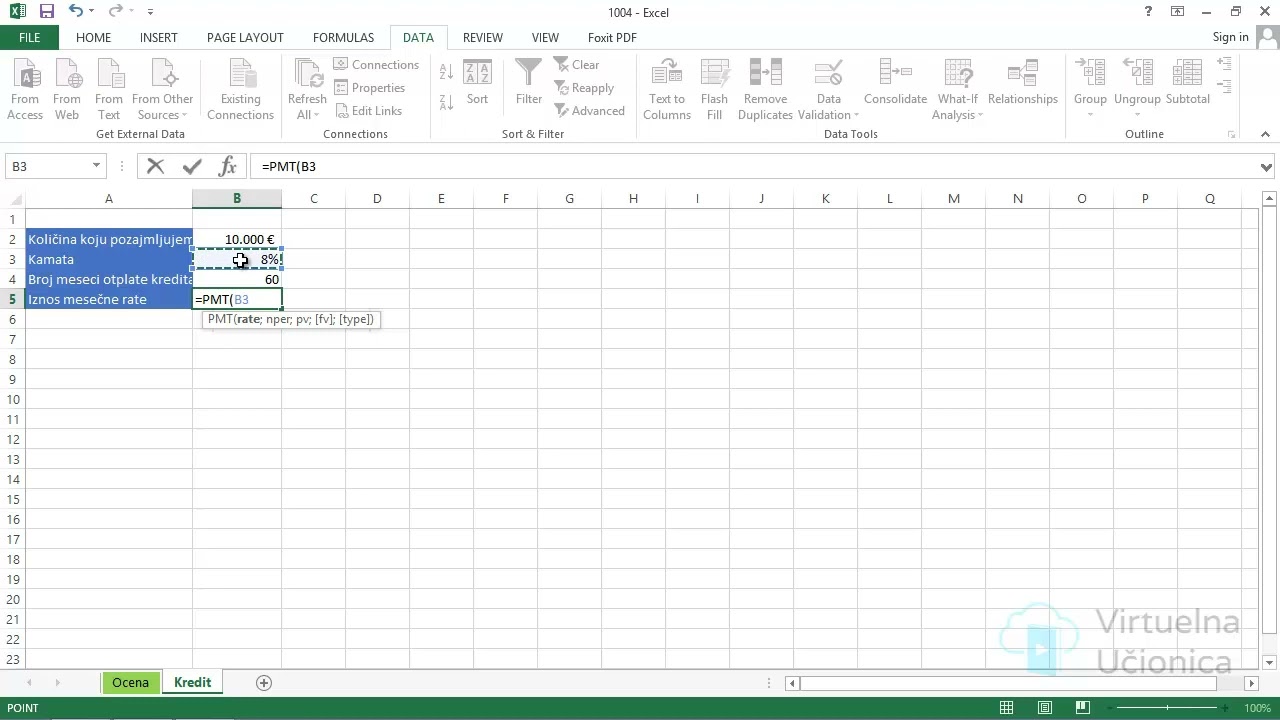
Task: Click the Consolidate icon
Action: coord(895,83)
